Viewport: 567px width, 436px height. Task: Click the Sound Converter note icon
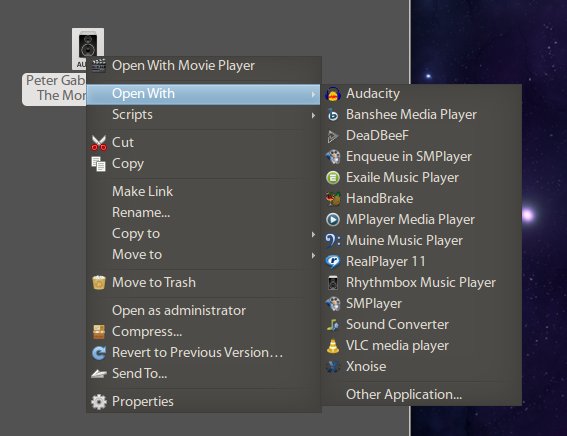(x=333, y=325)
